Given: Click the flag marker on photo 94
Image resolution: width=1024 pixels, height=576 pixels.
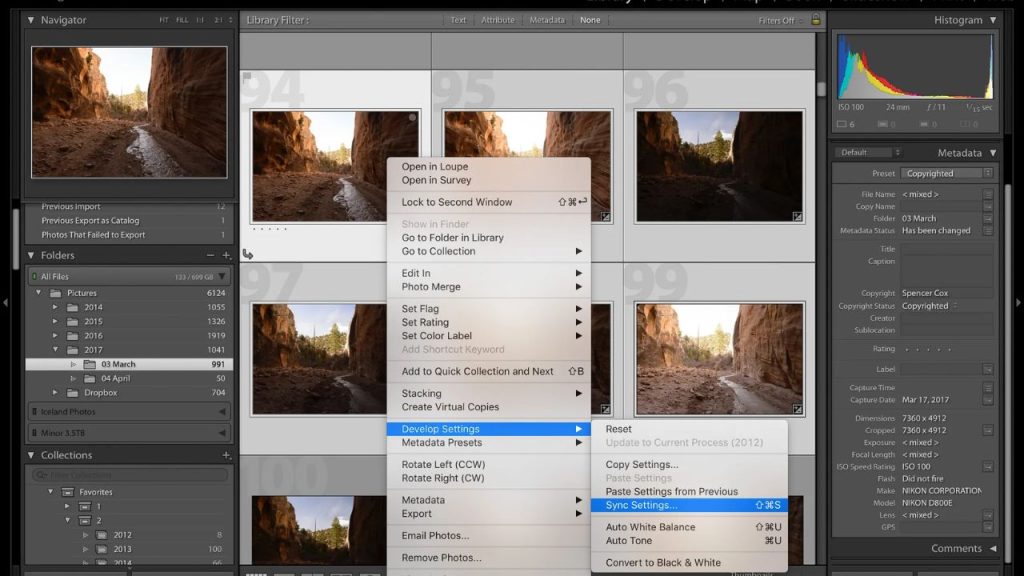Looking at the screenshot, I should pyautogui.click(x=247, y=76).
